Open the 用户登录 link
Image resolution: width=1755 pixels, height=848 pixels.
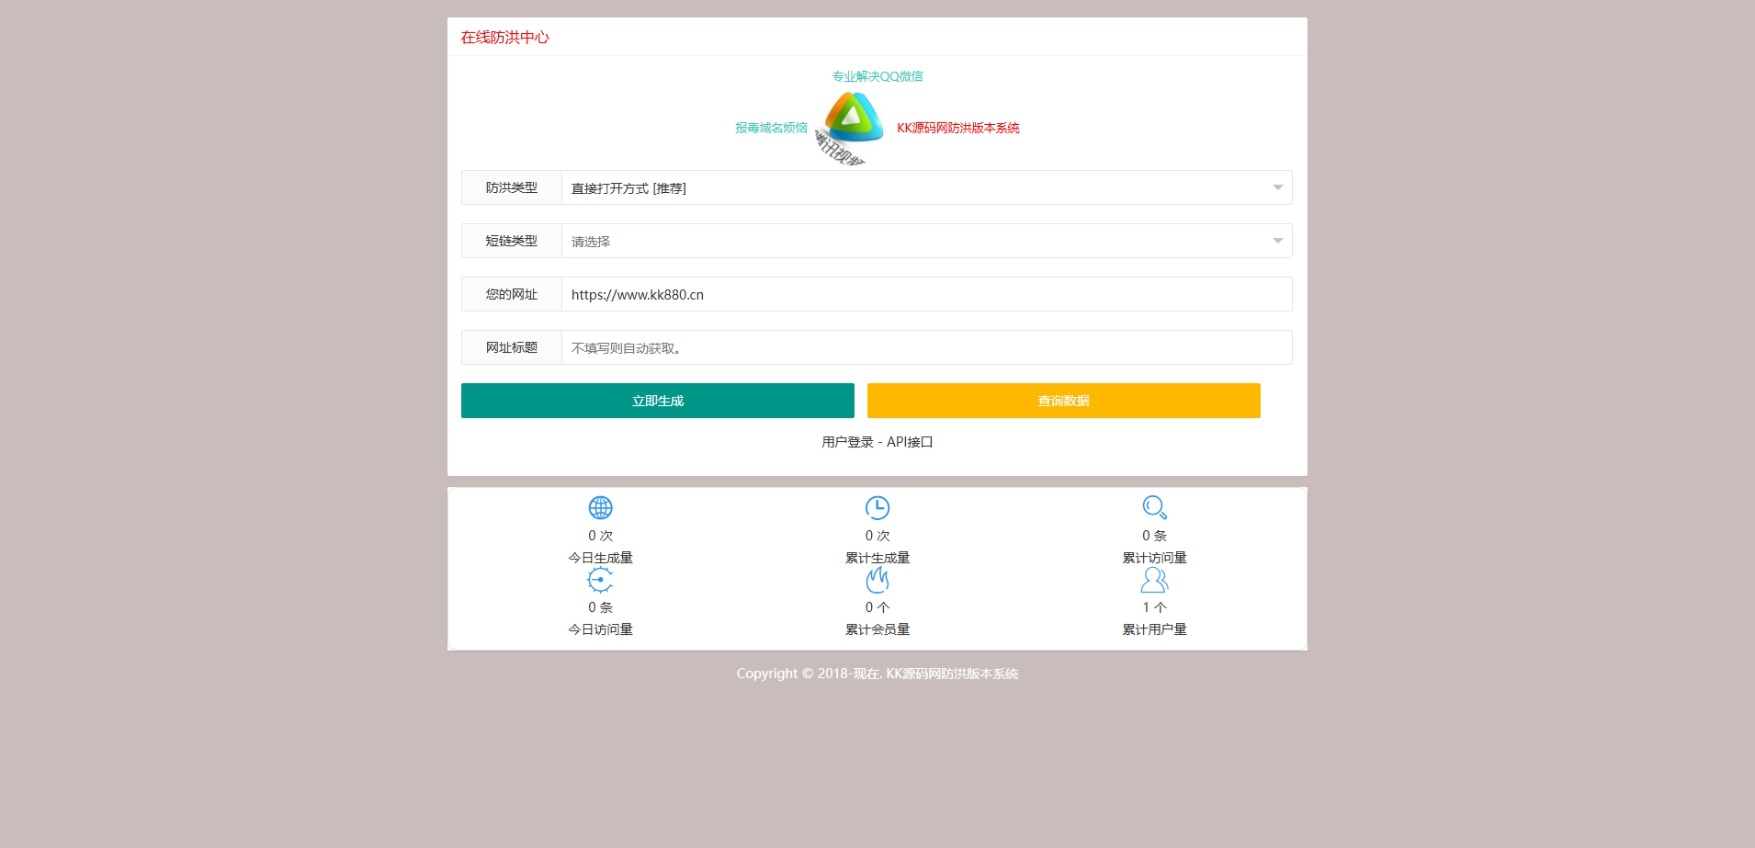click(847, 442)
